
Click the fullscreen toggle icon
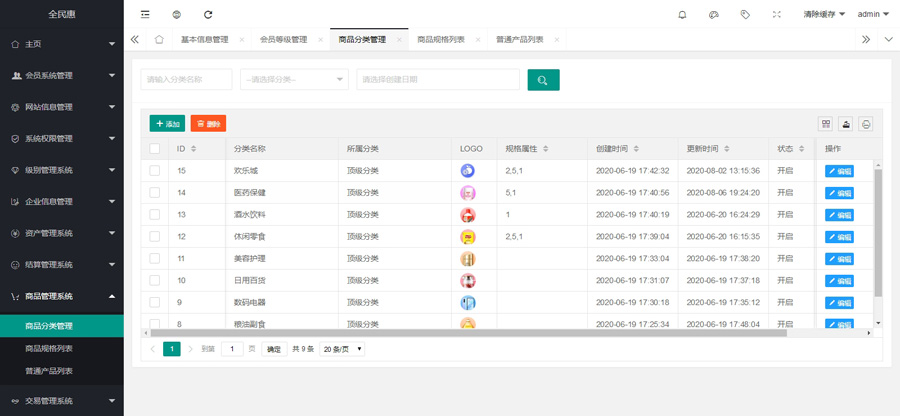[776, 15]
